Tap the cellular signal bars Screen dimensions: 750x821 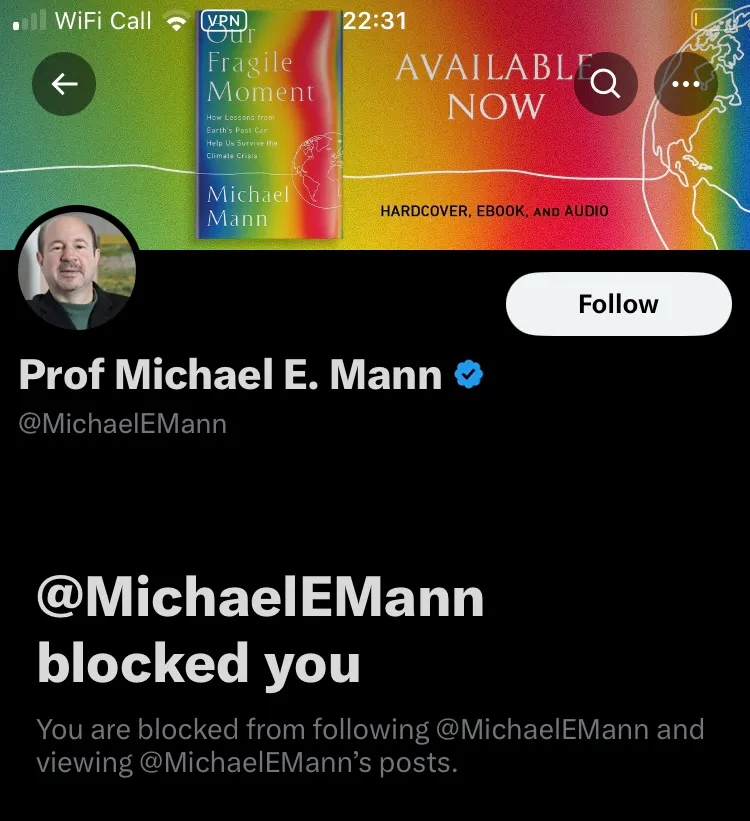pos(29,21)
